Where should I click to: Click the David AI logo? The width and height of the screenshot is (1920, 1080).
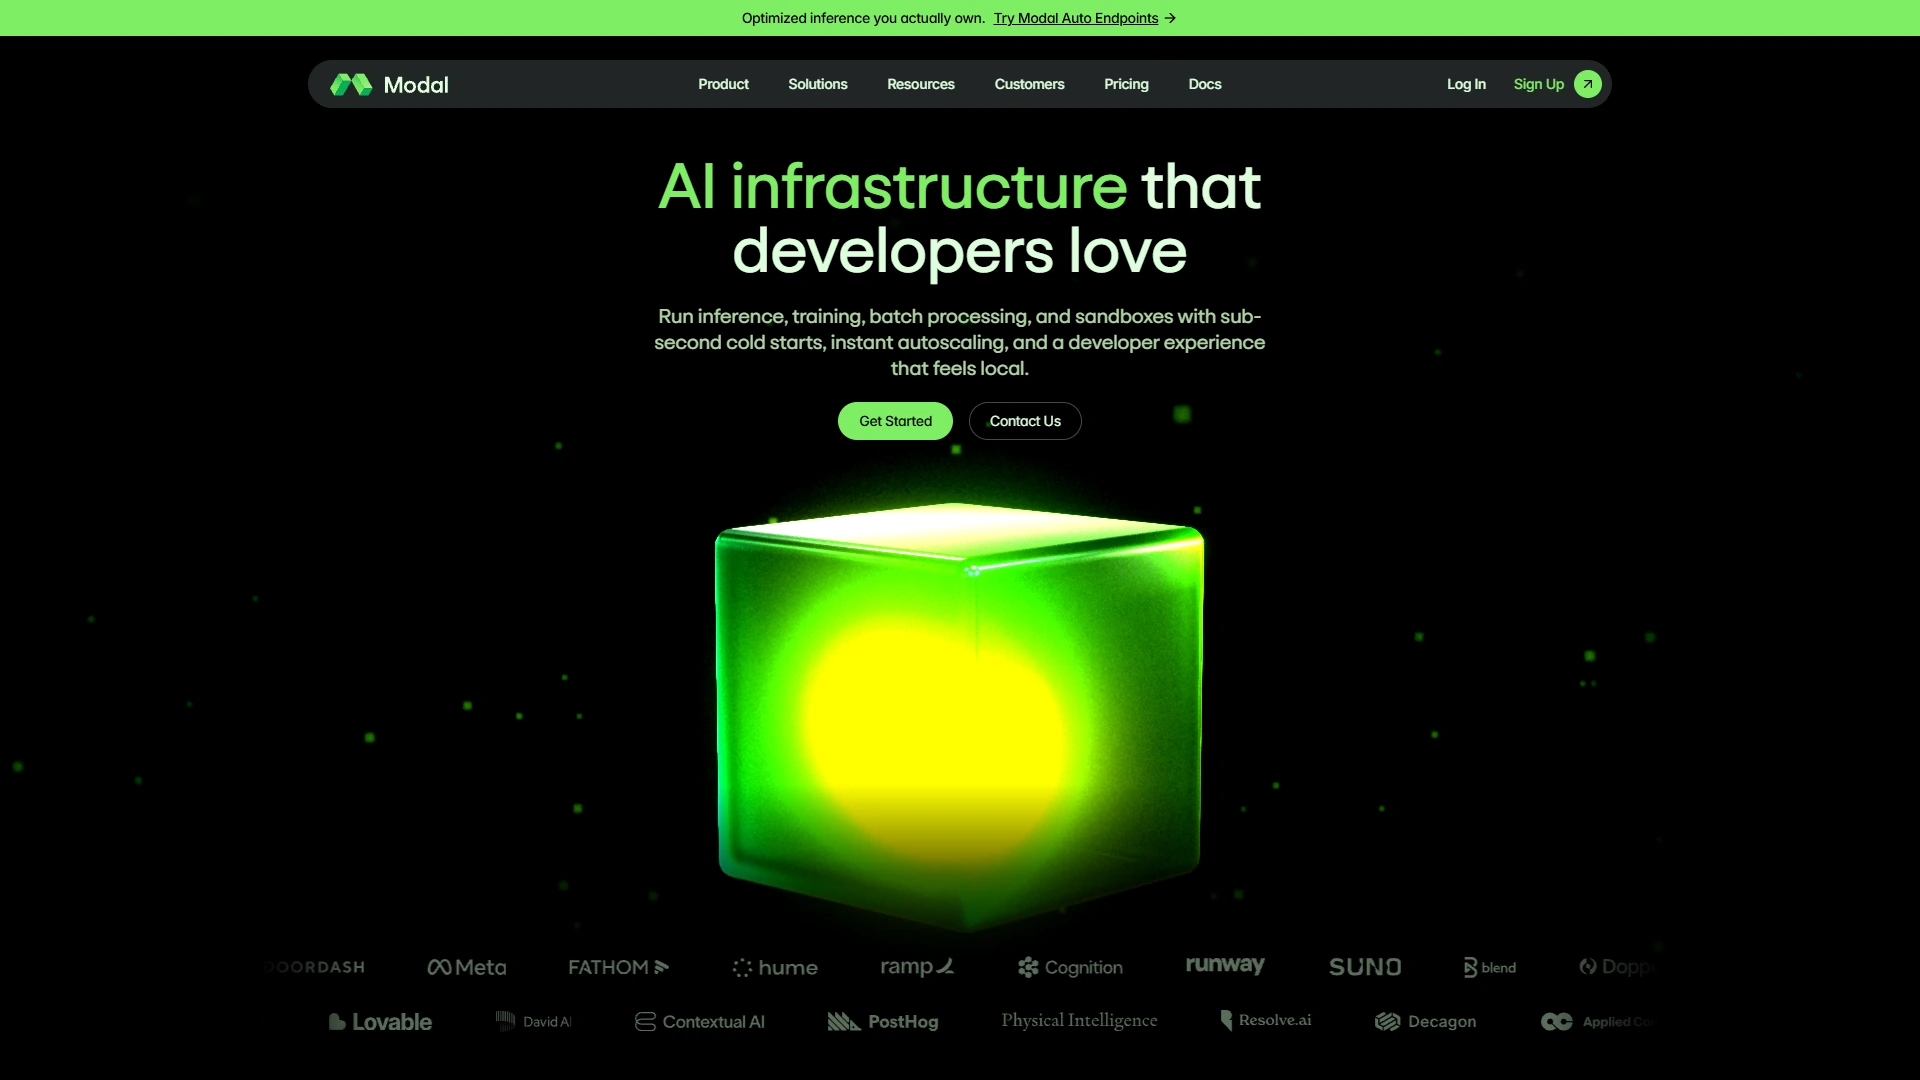point(534,1021)
